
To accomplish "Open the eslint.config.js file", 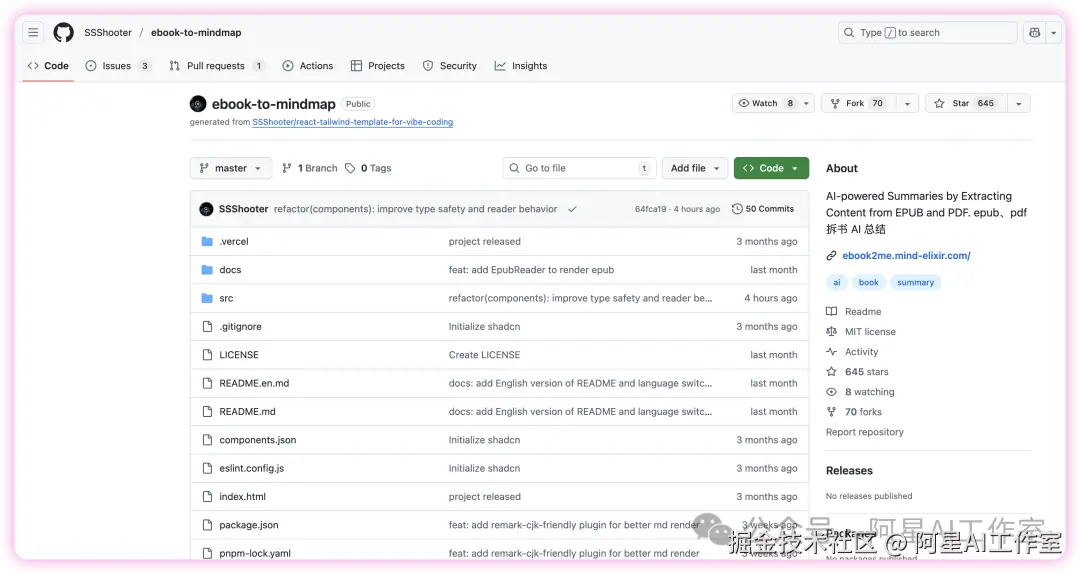I will coord(251,468).
